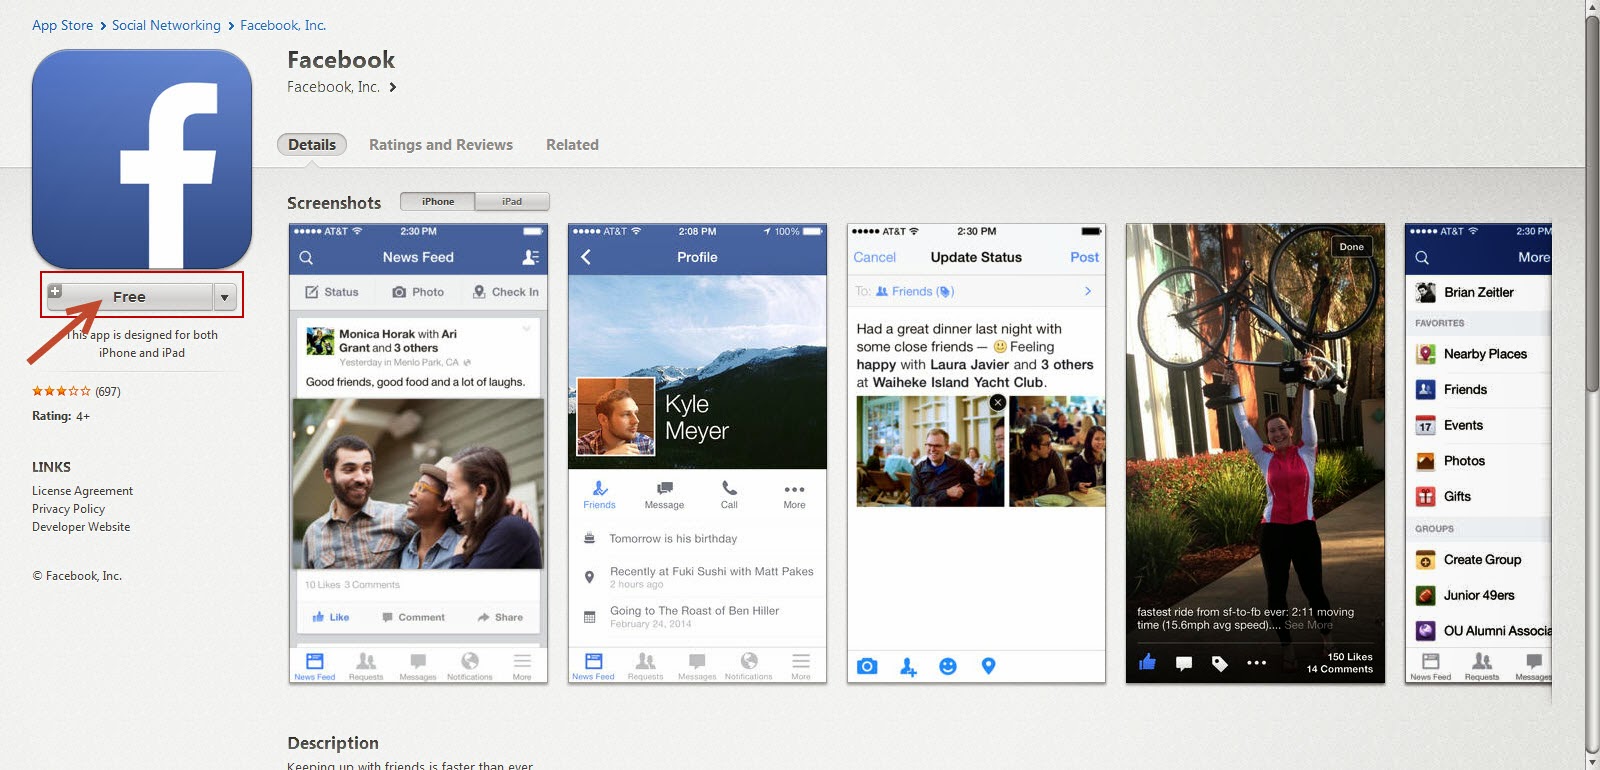
Task: Click See More on the bike photo caption
Action: click(1308, 625)
